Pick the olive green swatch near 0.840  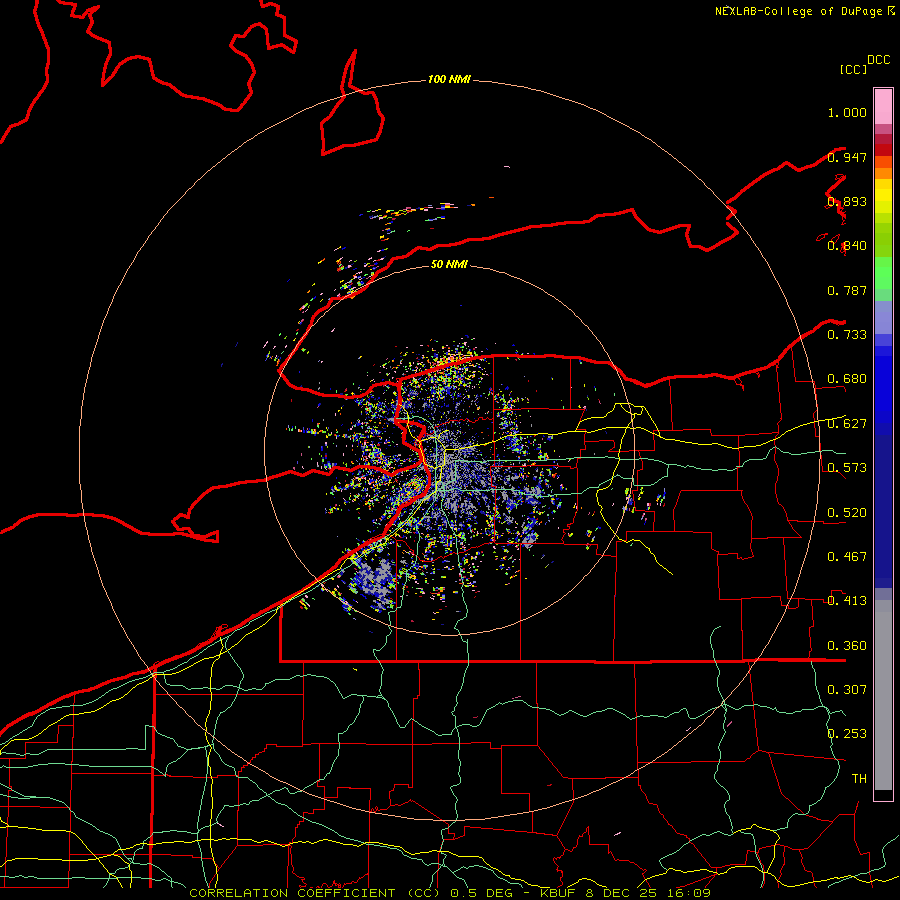pyautogui.click(x=883, y=239)
